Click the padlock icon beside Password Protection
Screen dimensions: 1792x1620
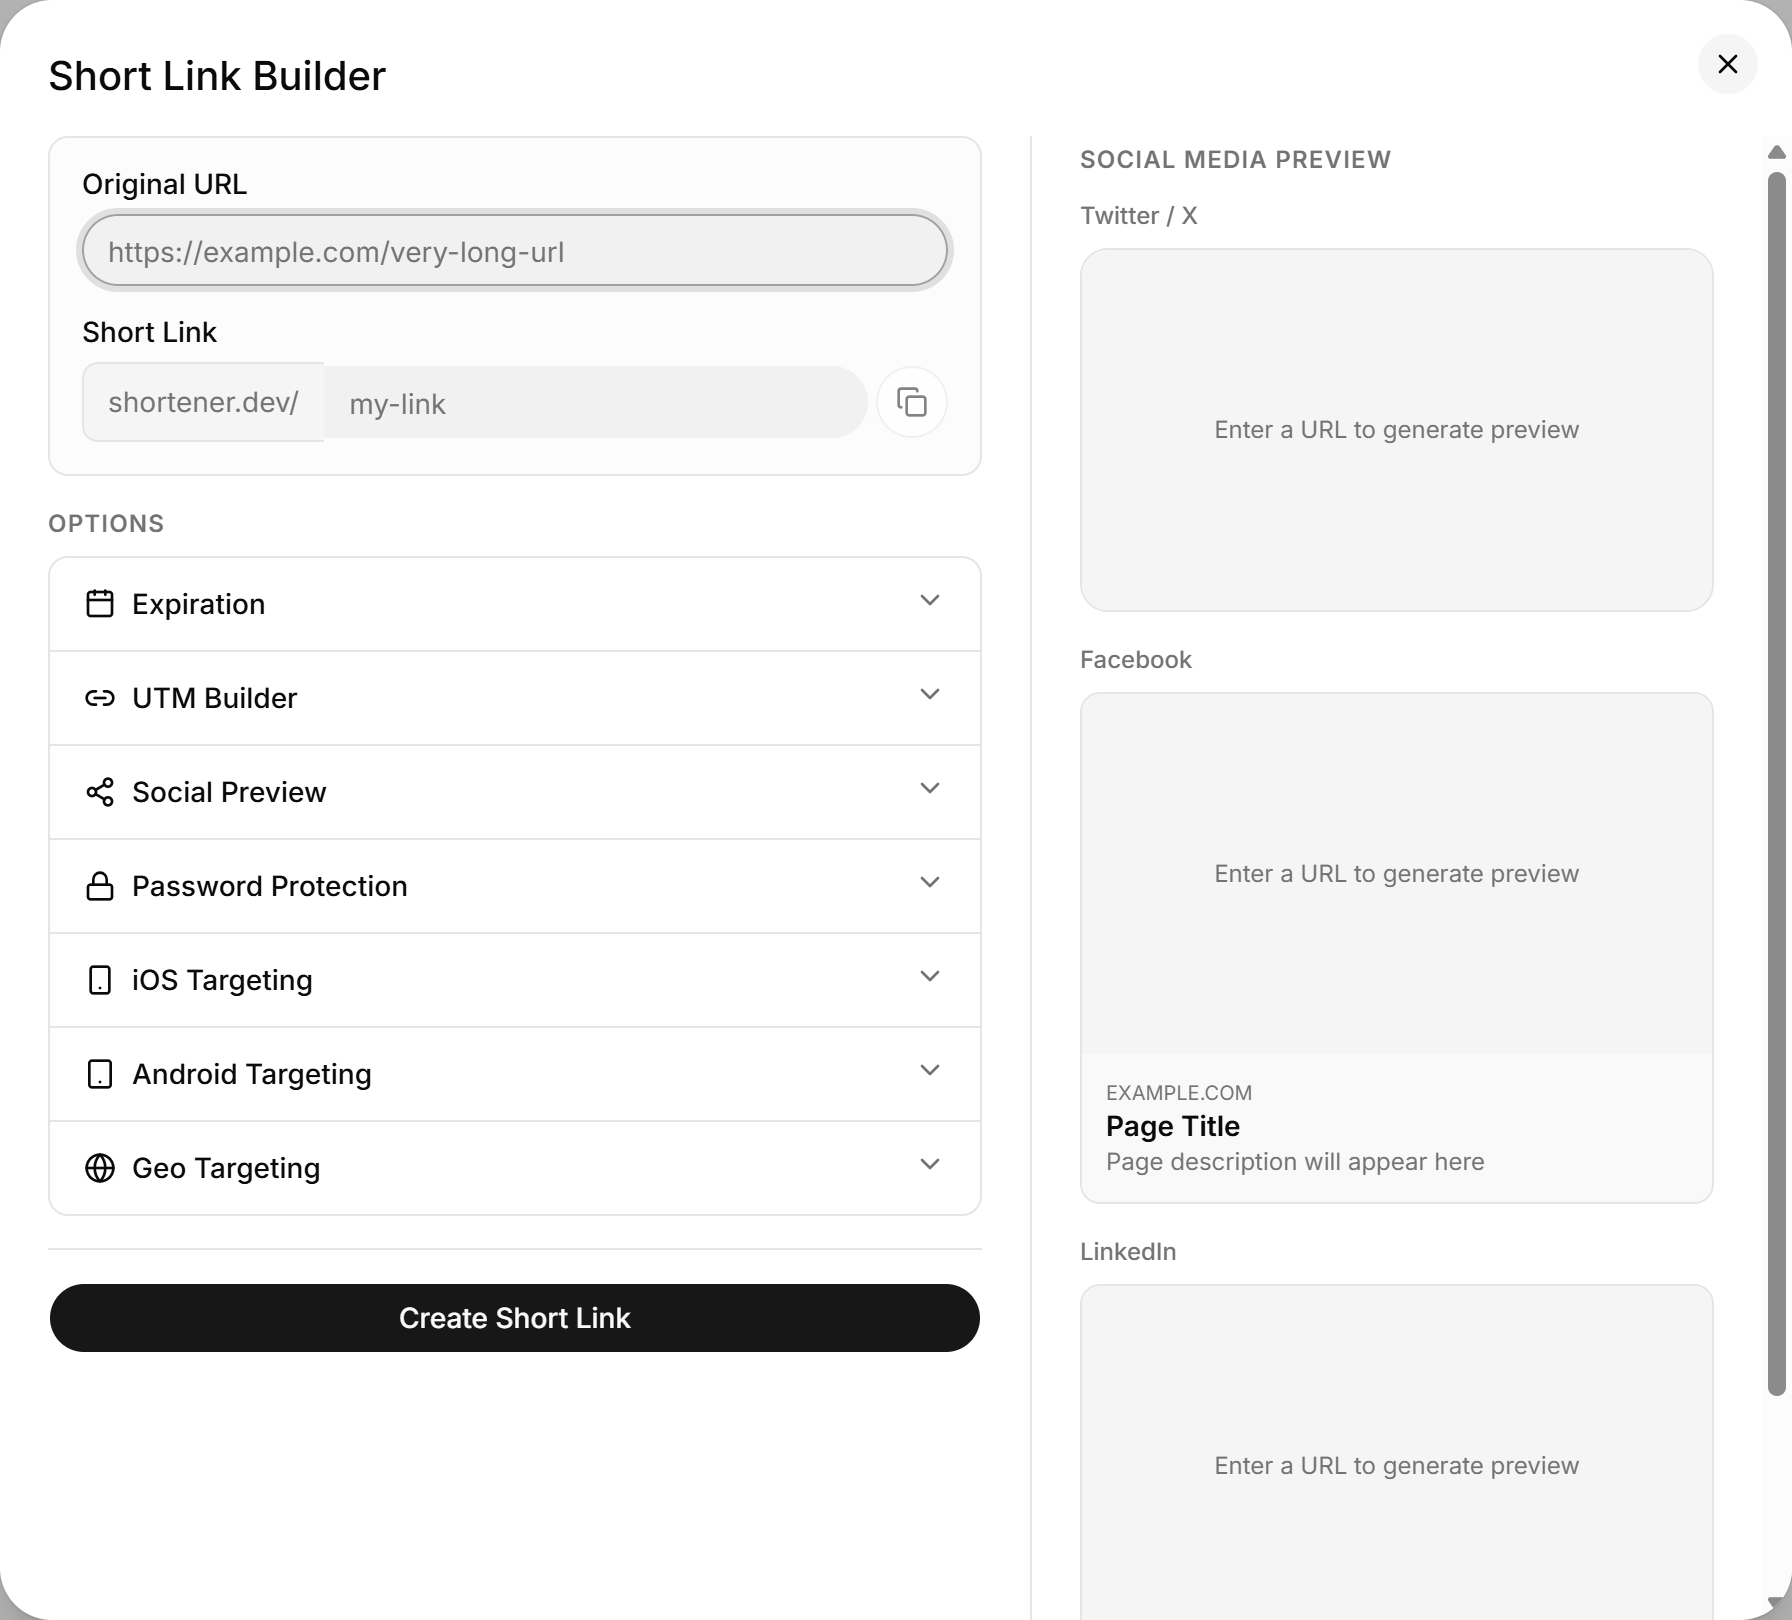100,886
